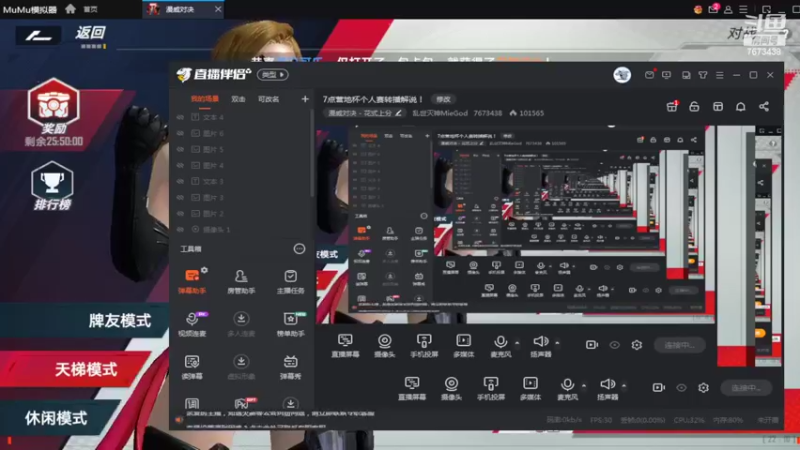Toggle visibility of 文本 3 layer
Screen dimensions: 800x450
(x=180, y=181)
